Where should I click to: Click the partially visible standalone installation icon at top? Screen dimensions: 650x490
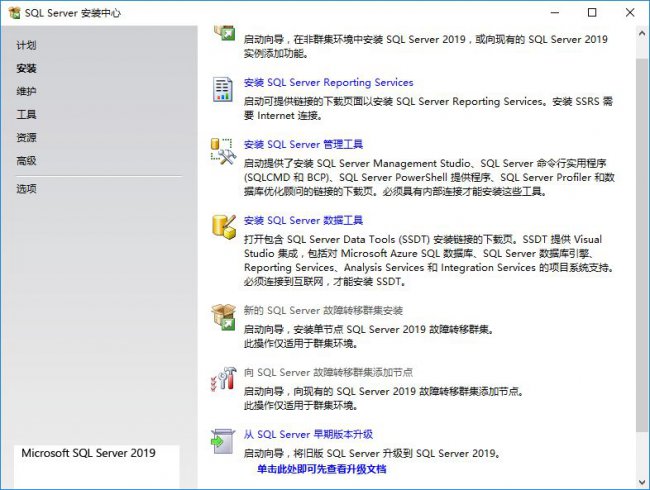224,33
